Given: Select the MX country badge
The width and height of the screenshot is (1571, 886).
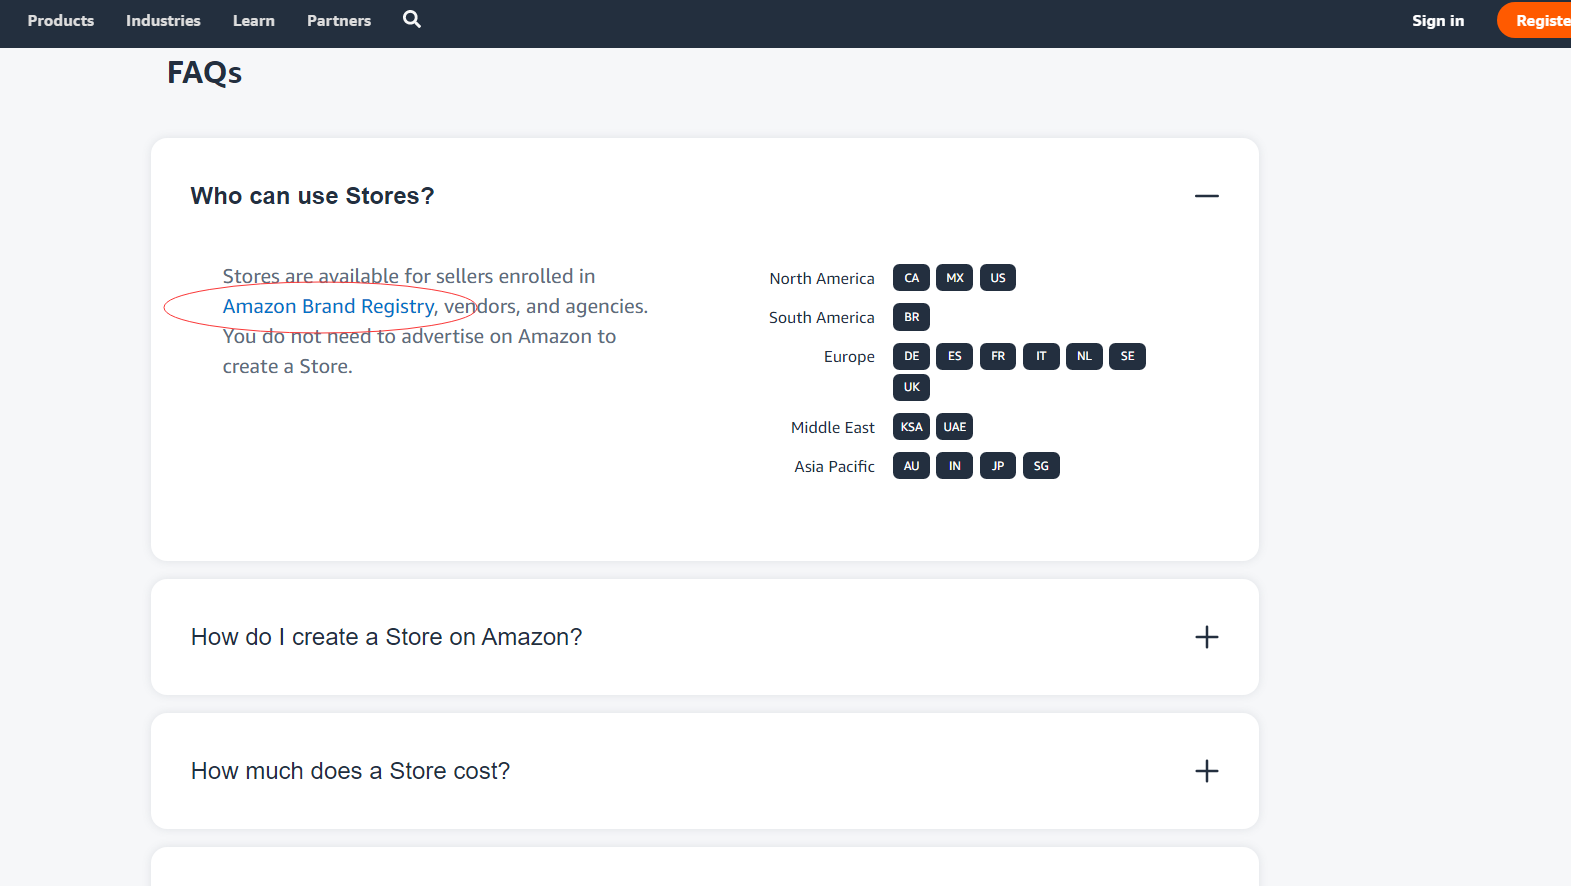Looking at the screenshot, I should [x=955, y=278].
